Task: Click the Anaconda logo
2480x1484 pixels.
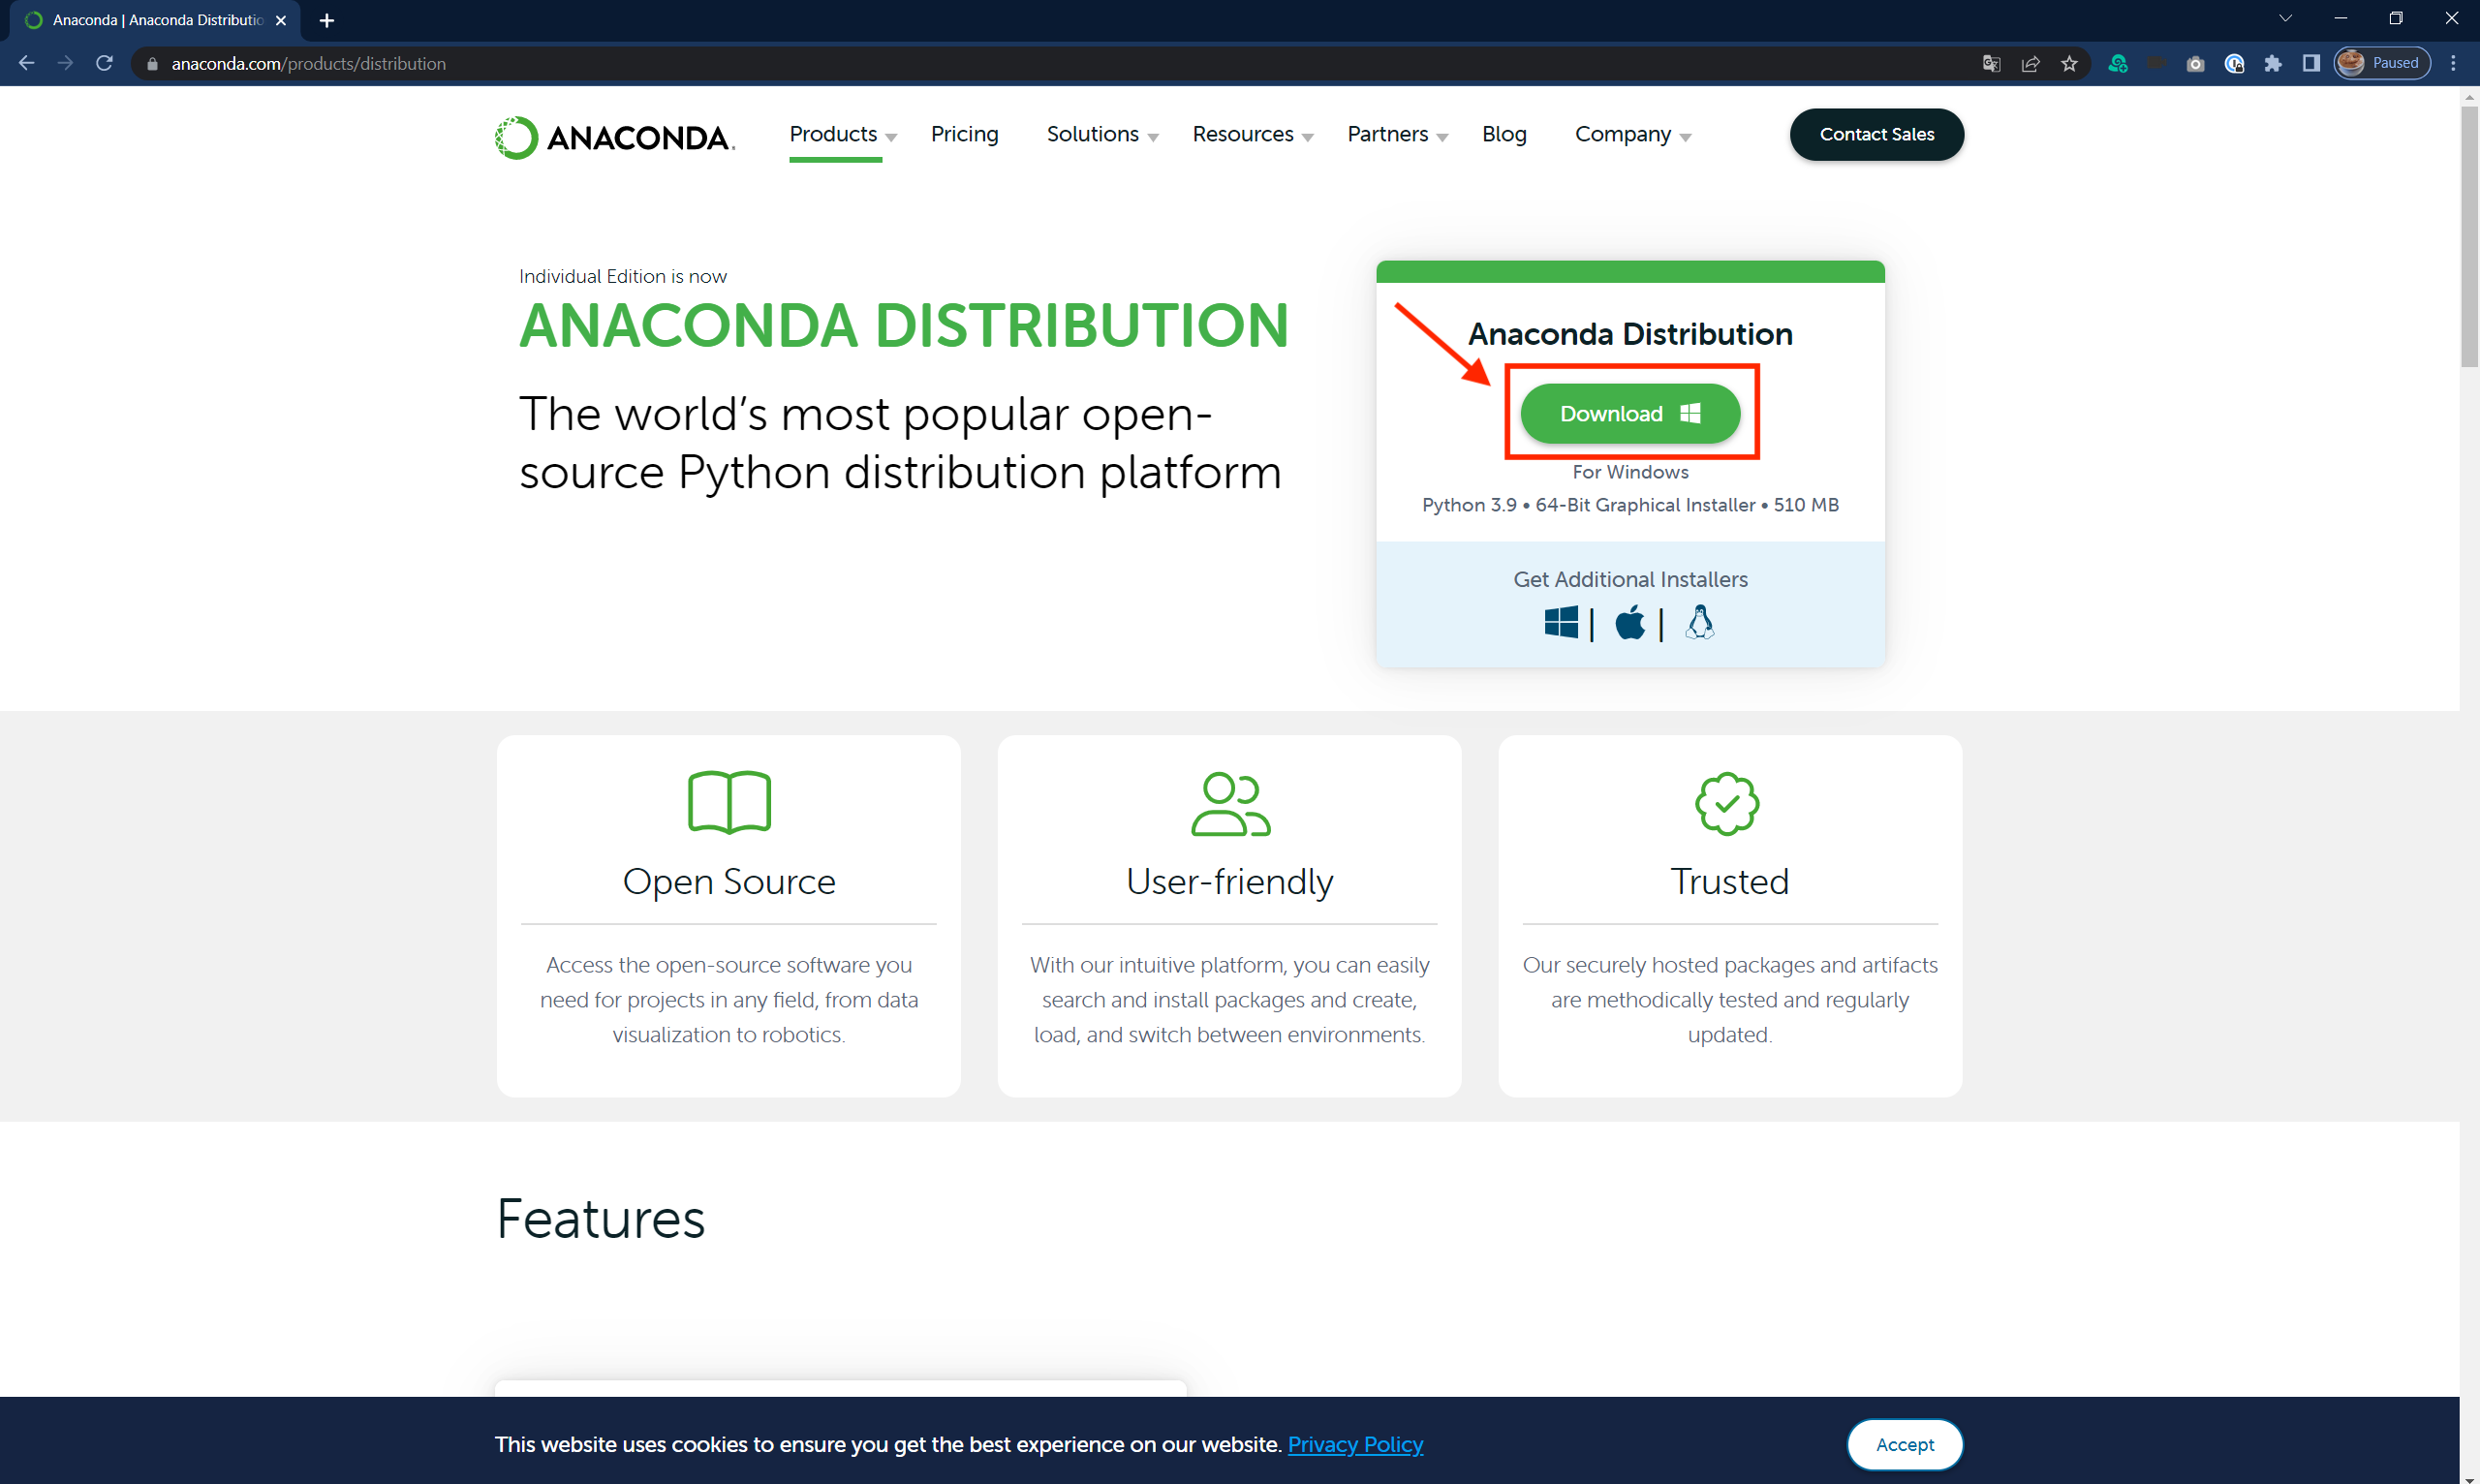Action: point(614,137)
